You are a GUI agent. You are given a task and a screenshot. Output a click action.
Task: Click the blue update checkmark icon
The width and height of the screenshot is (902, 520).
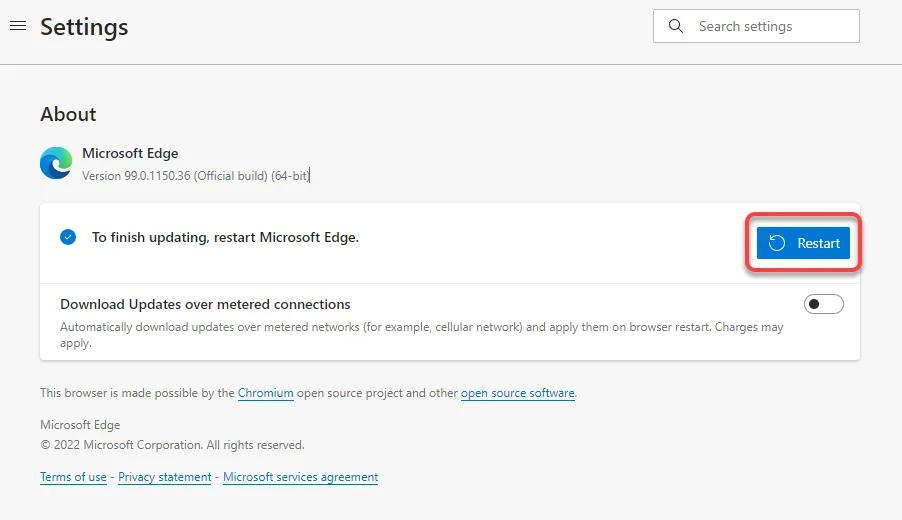68,237
